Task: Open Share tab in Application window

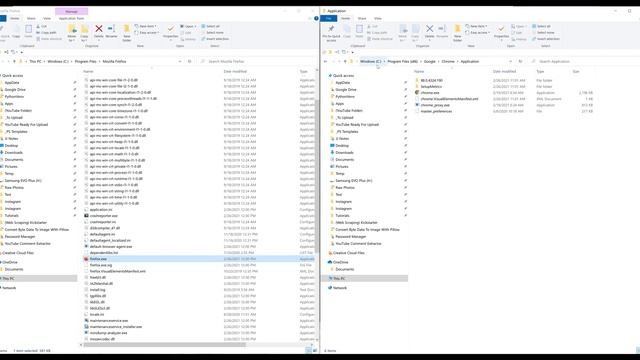Action: coord(362,18)
